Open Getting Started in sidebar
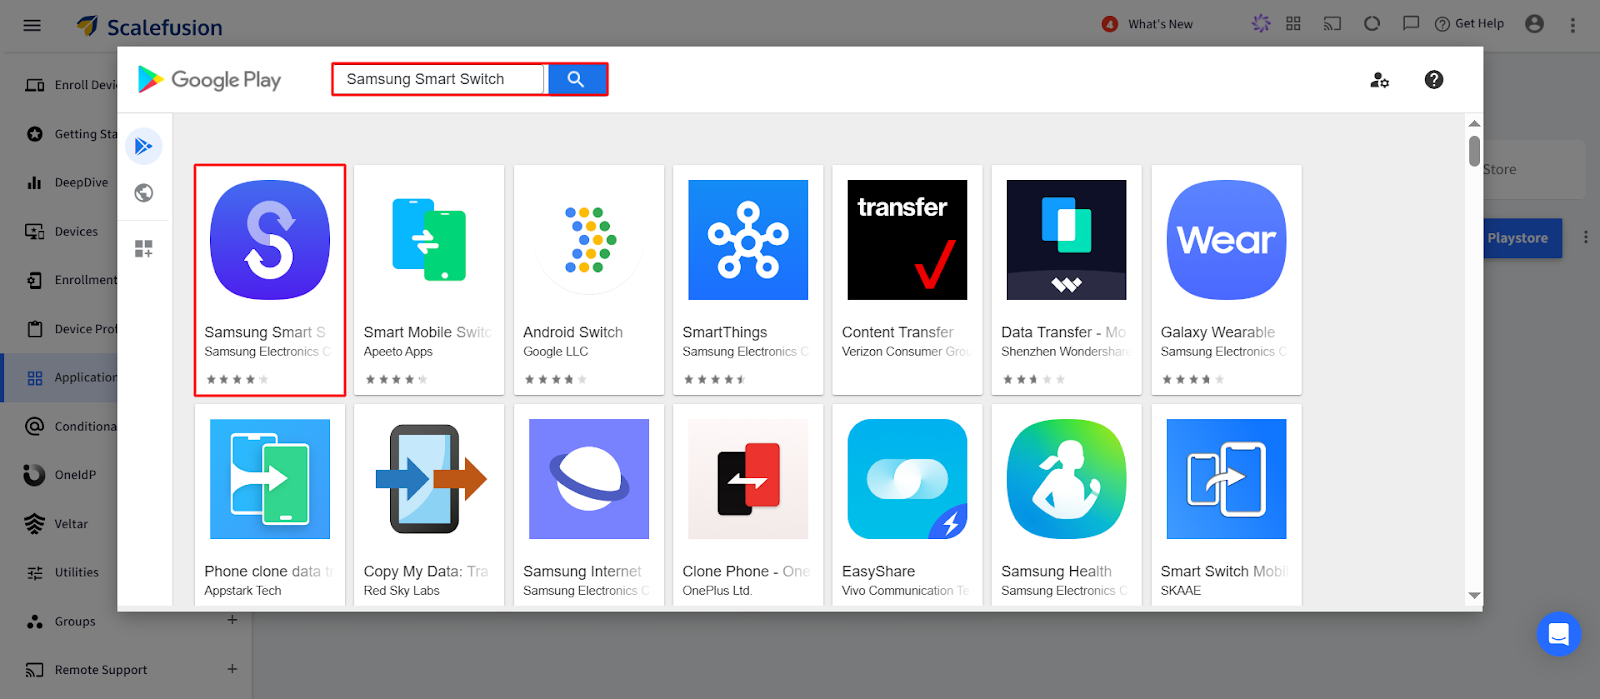The height and width of the screenshot is (699, 1600). click(x=72, y=134)
